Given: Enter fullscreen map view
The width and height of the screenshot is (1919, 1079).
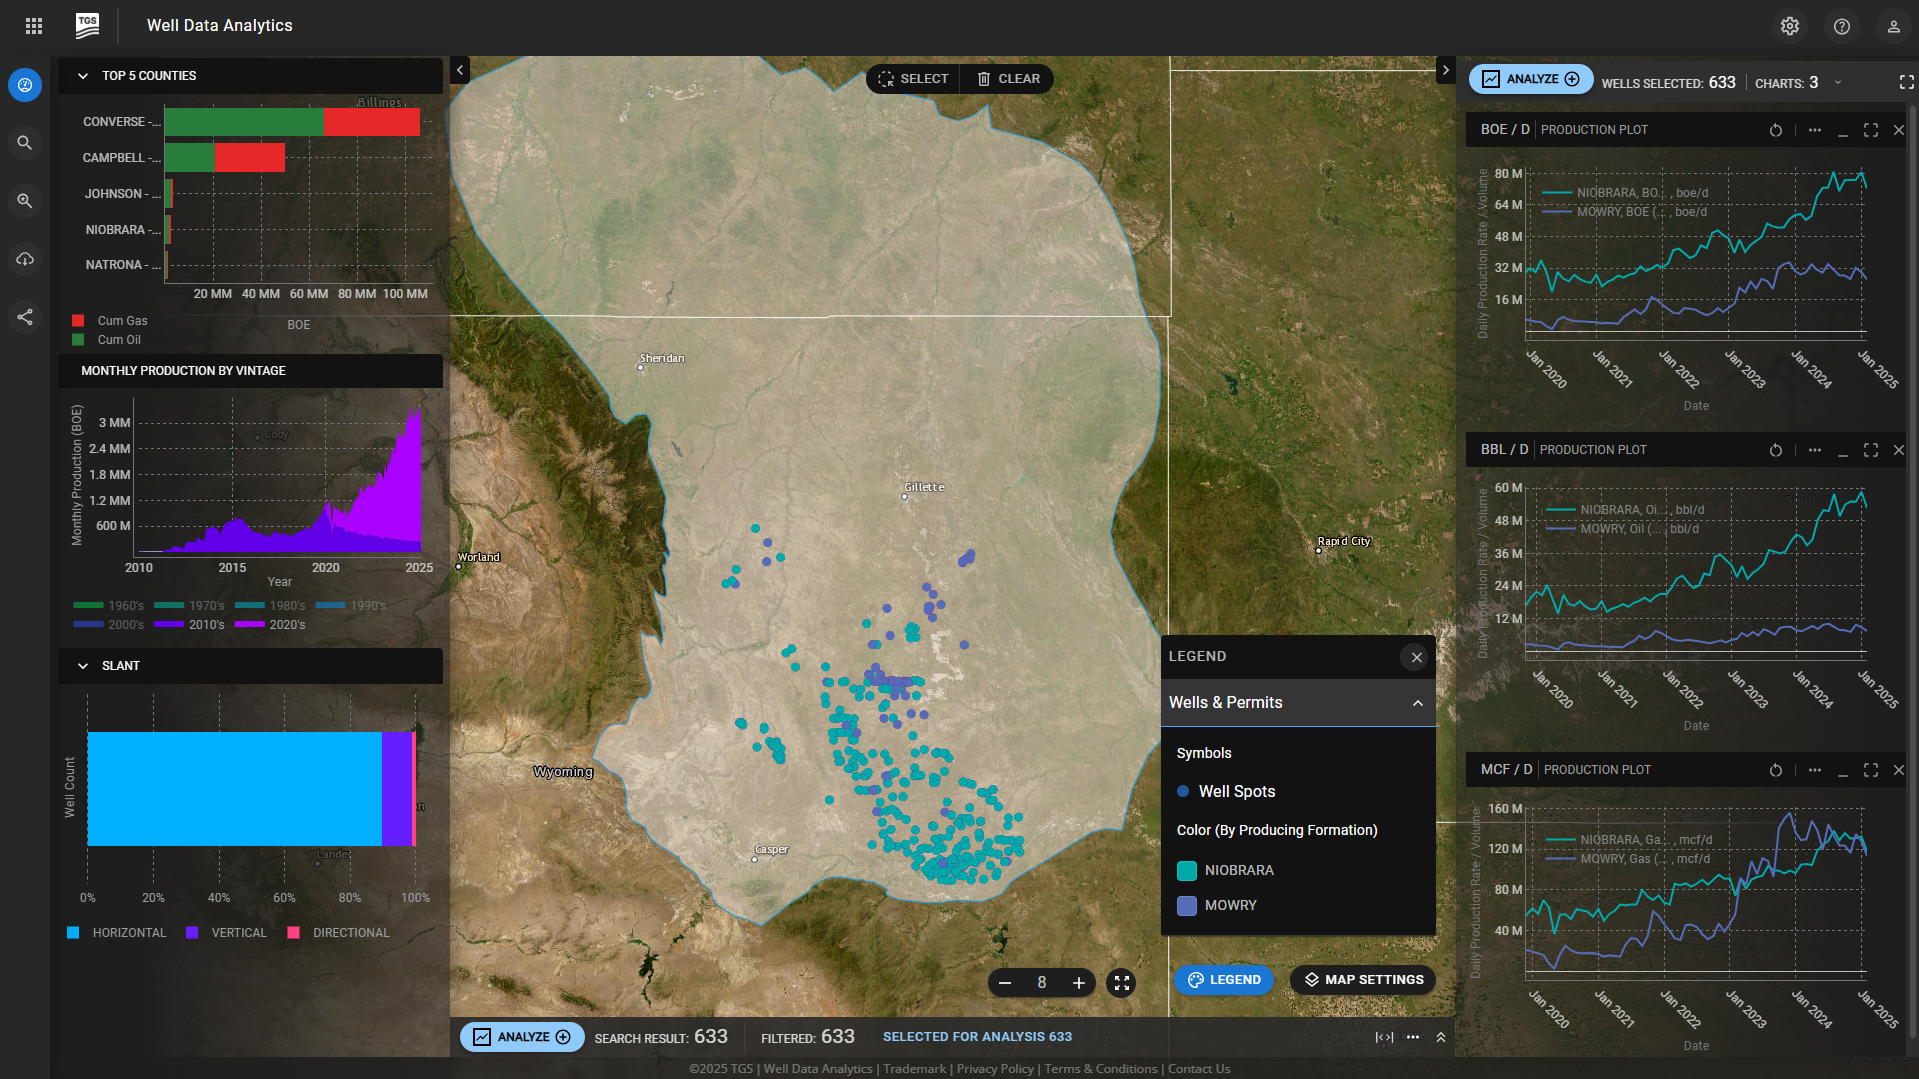Looking at the screenshot, I should 1121,983.
